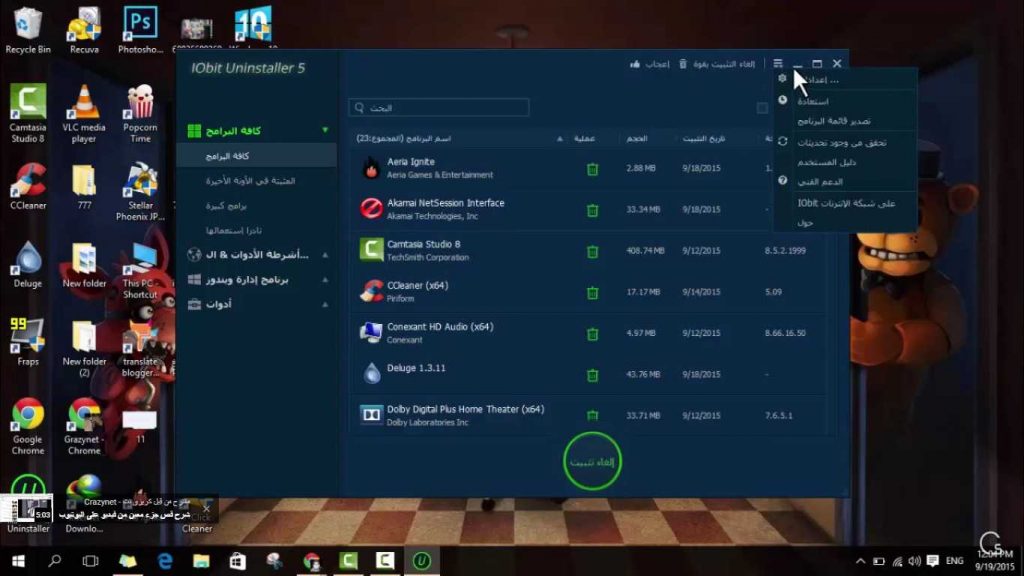1024x576 pixels.
Task: Click the Dolby Digital Plus logo icon
Action: pos(371,415)
